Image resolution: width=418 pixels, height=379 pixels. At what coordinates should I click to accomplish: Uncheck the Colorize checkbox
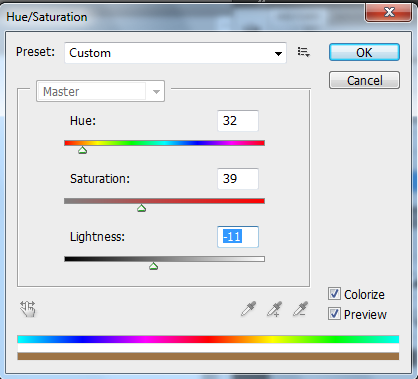tap(334, 294)
